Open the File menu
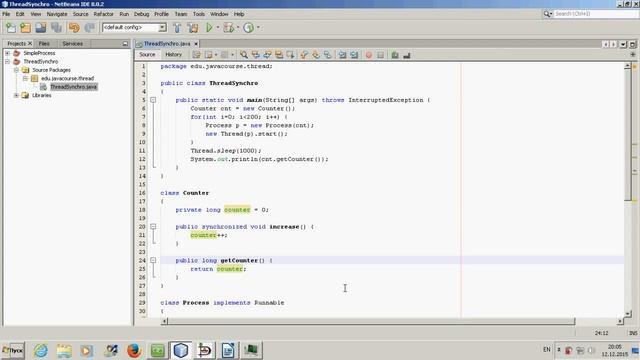 6,14
